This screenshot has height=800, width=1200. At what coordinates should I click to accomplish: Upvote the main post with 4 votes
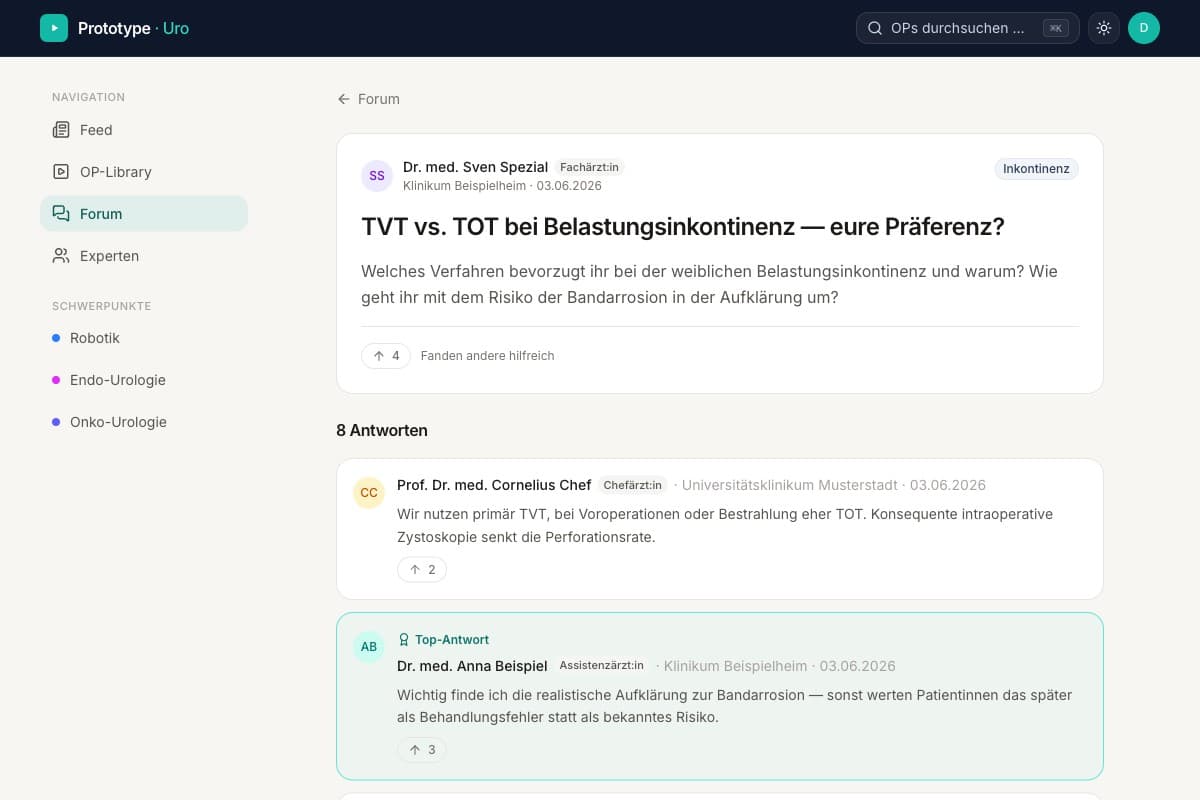[386, 356]
